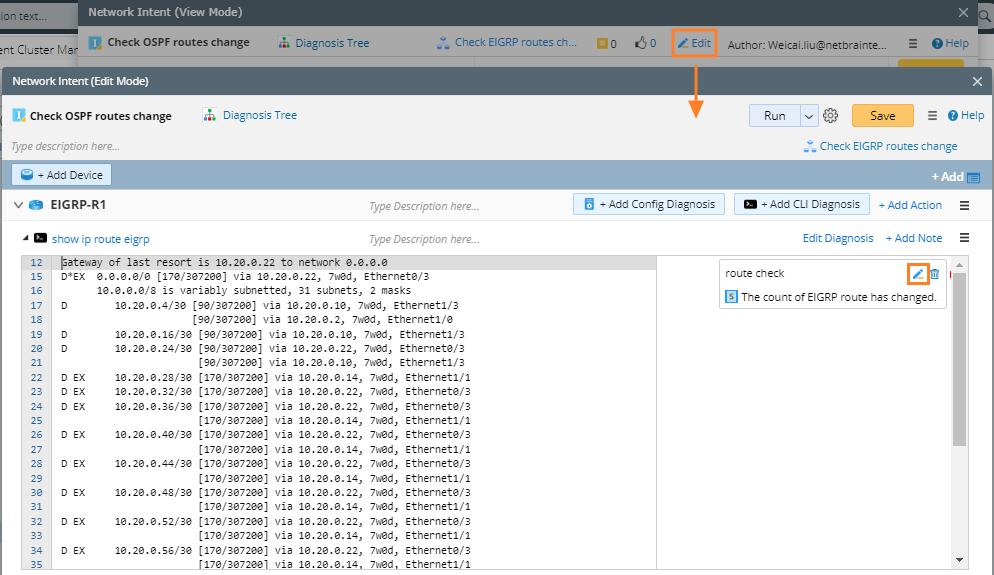Click output line 19 route 10.20.0.16/30
Viewport: 994px width, 575px height.
(x=262, y=334)
